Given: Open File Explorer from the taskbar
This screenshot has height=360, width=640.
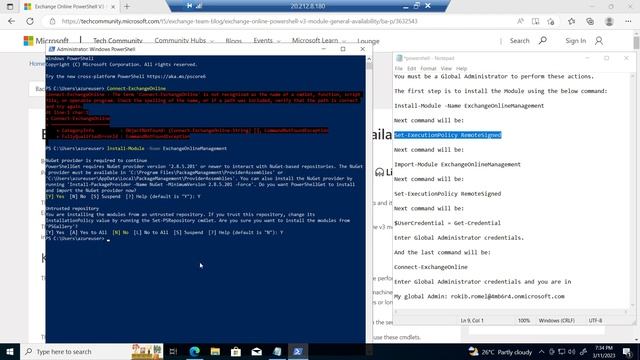Looking at the screenshot, I should tap(215, 351).
